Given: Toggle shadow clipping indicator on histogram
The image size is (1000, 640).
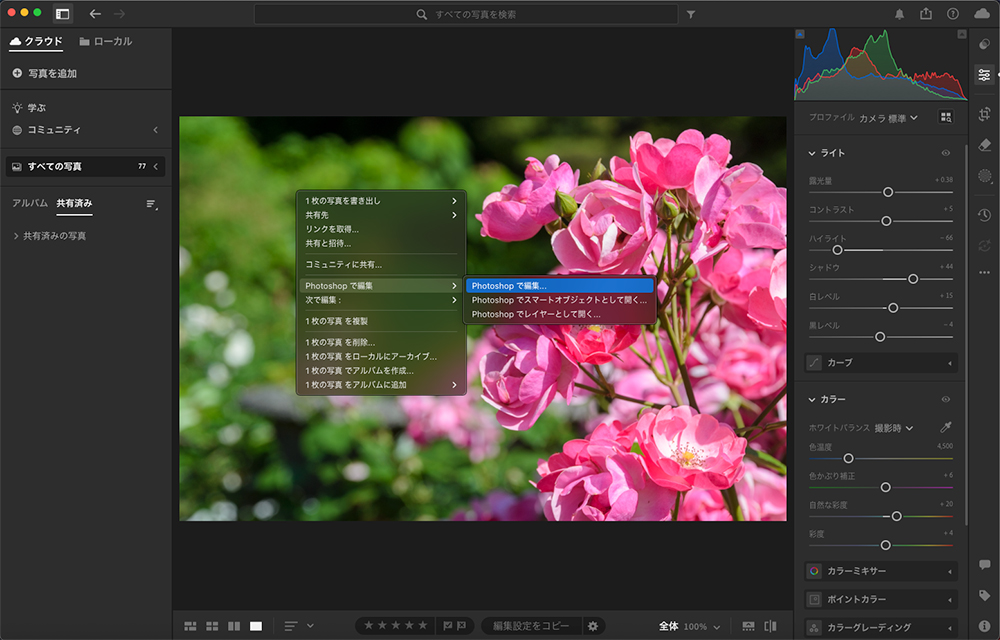Looking at the screenshot, I should pyautogui.click(x=800, y=34).
